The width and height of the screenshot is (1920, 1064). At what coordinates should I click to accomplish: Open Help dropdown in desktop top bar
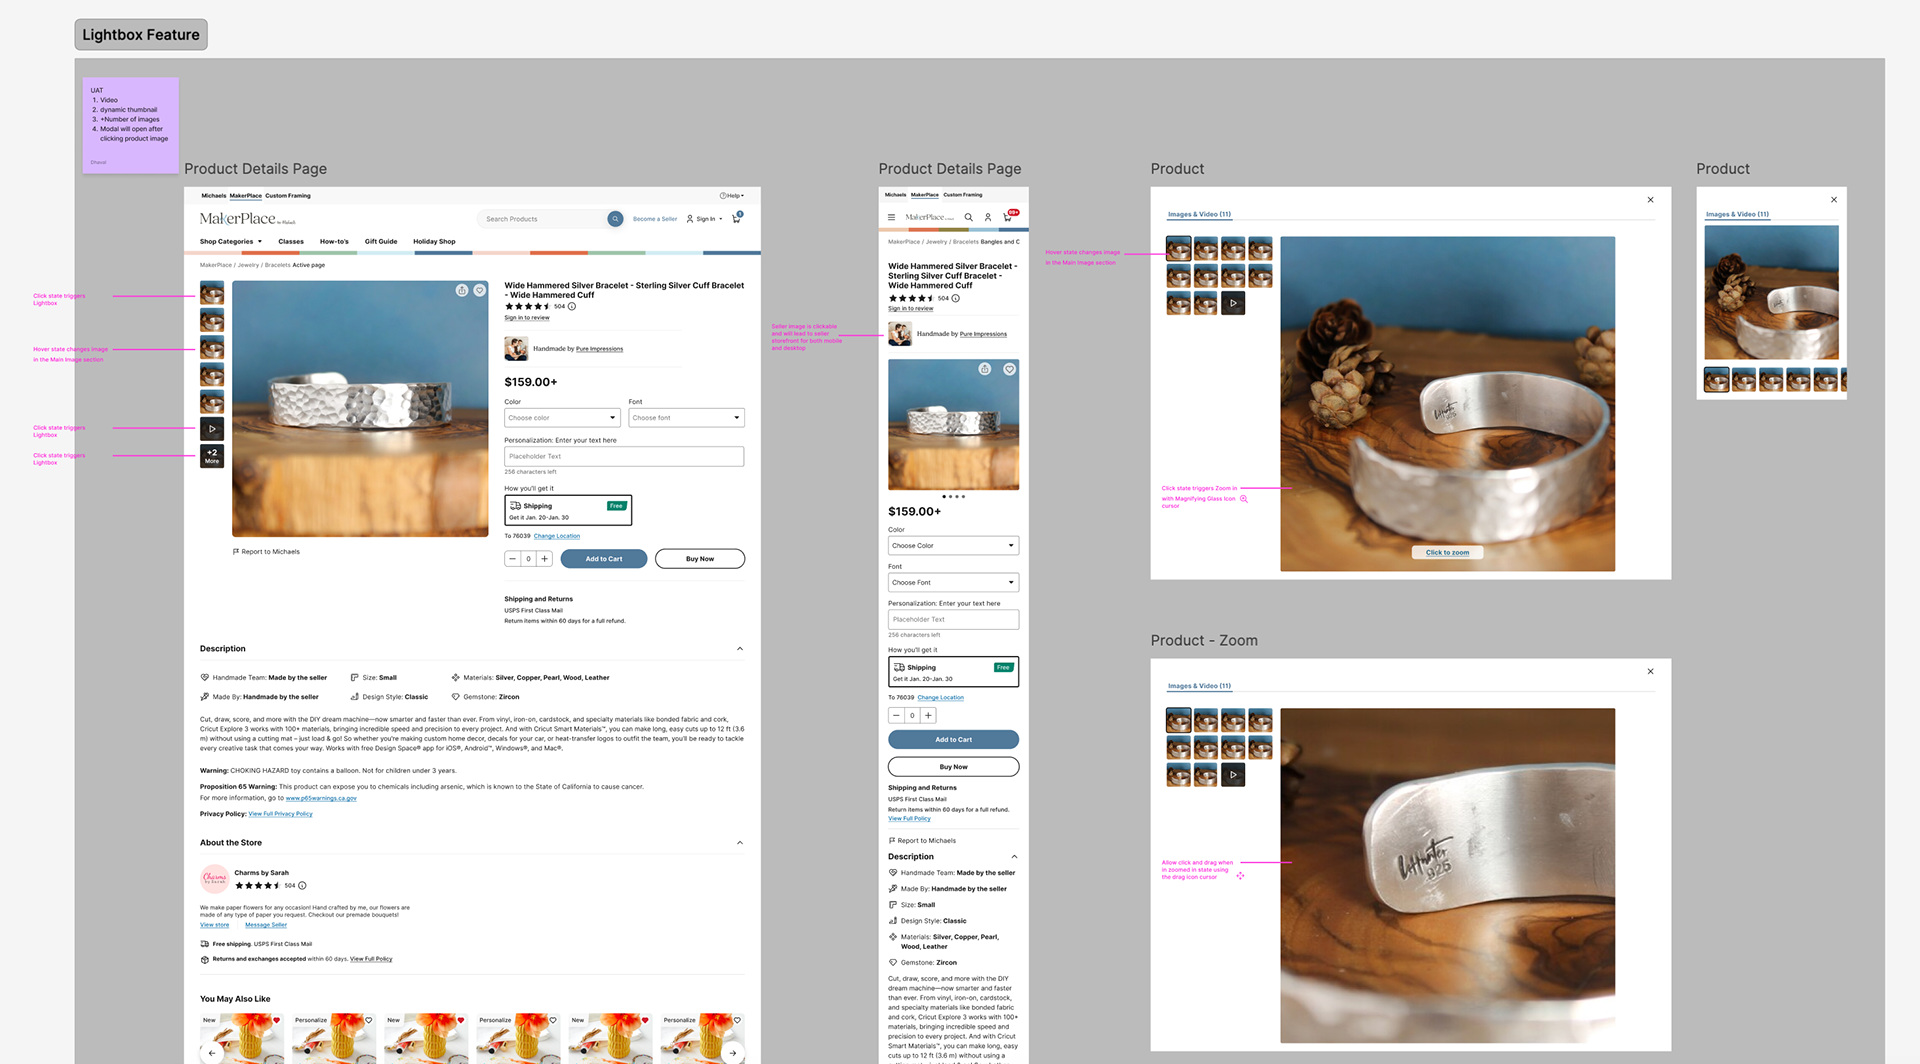point(732,196)
